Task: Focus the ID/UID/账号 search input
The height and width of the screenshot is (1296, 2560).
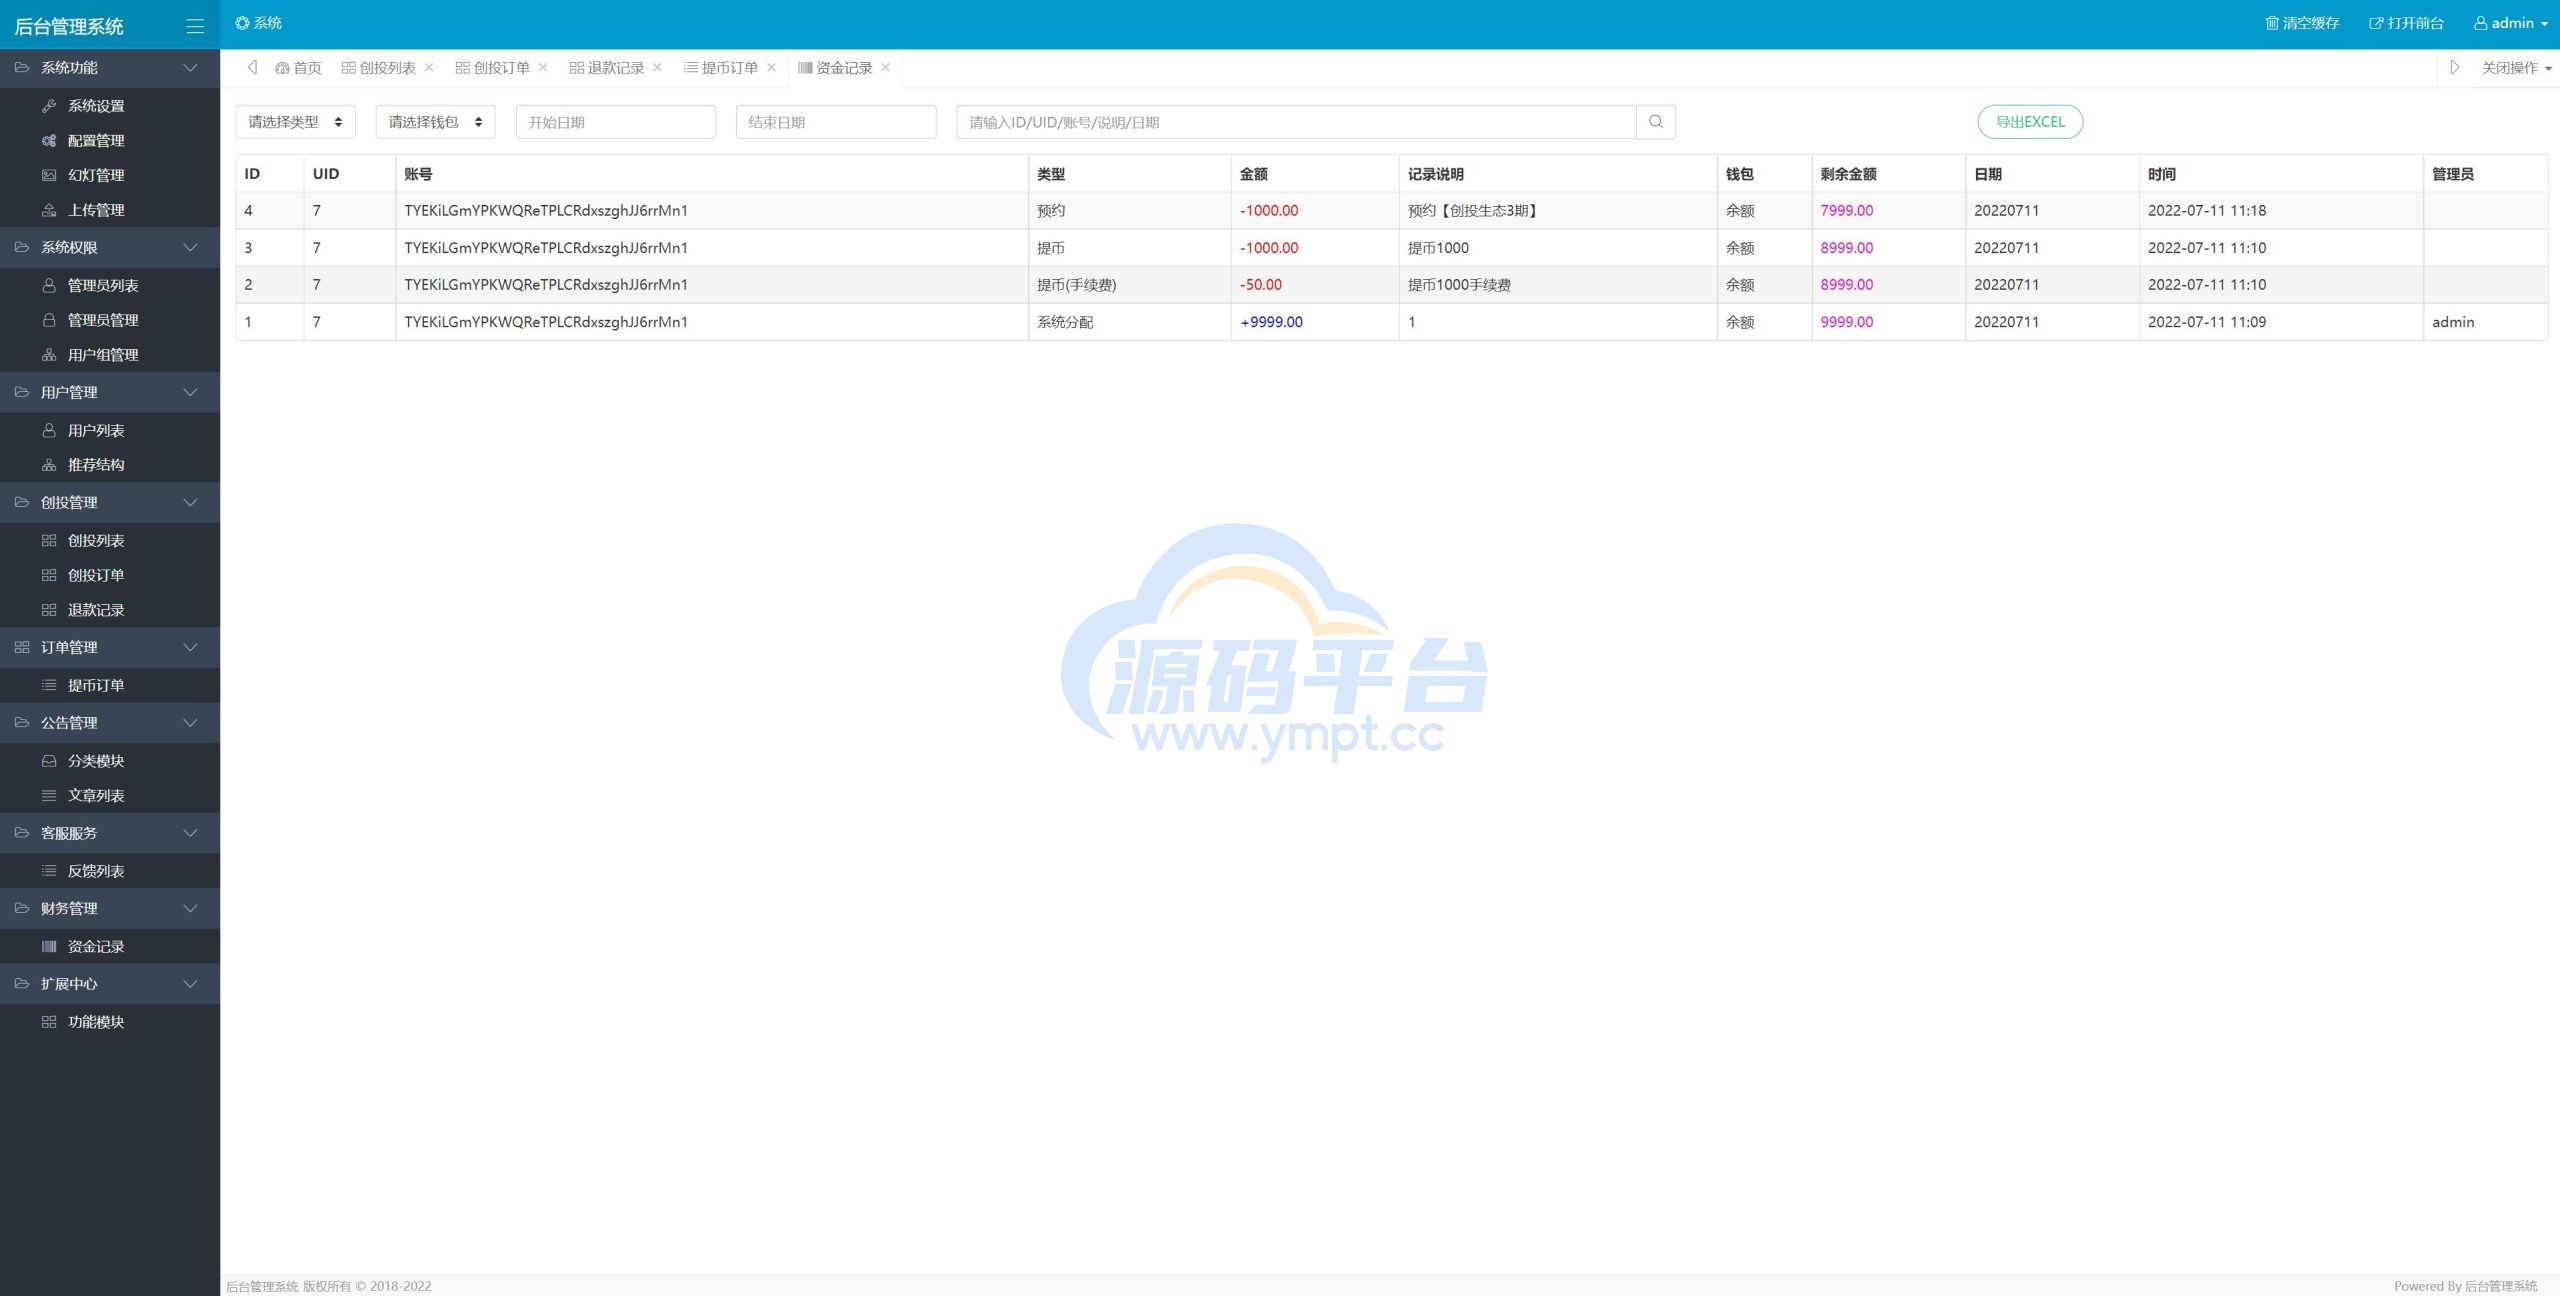Action: [1296, 122]
